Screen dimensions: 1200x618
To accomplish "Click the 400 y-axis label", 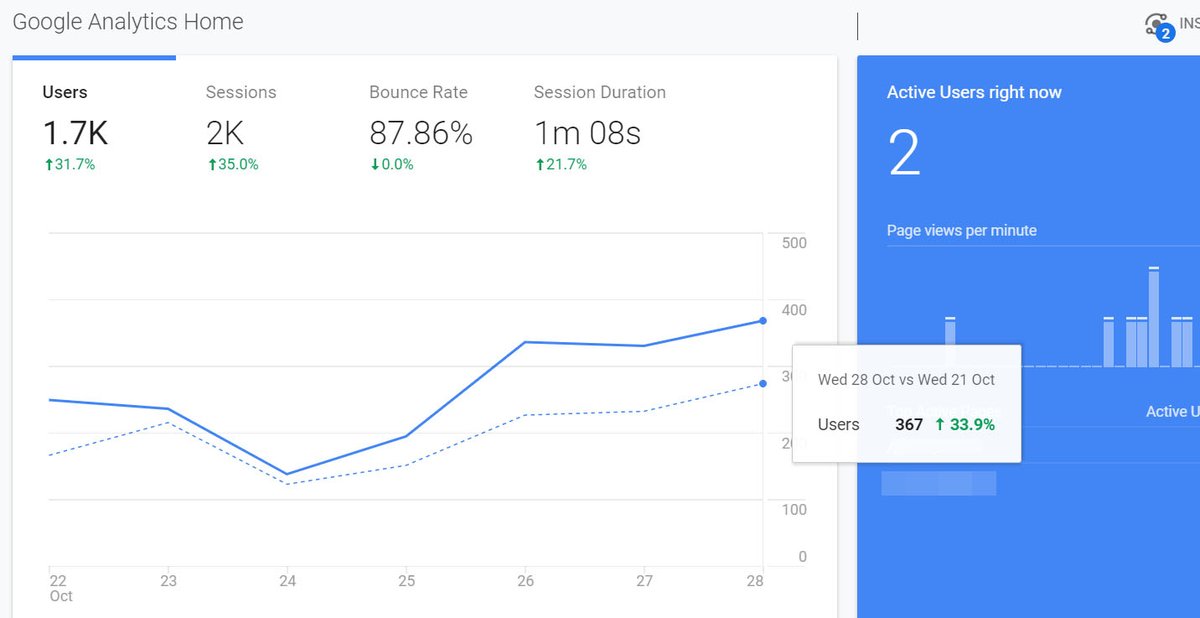I will tap(794, 310).
